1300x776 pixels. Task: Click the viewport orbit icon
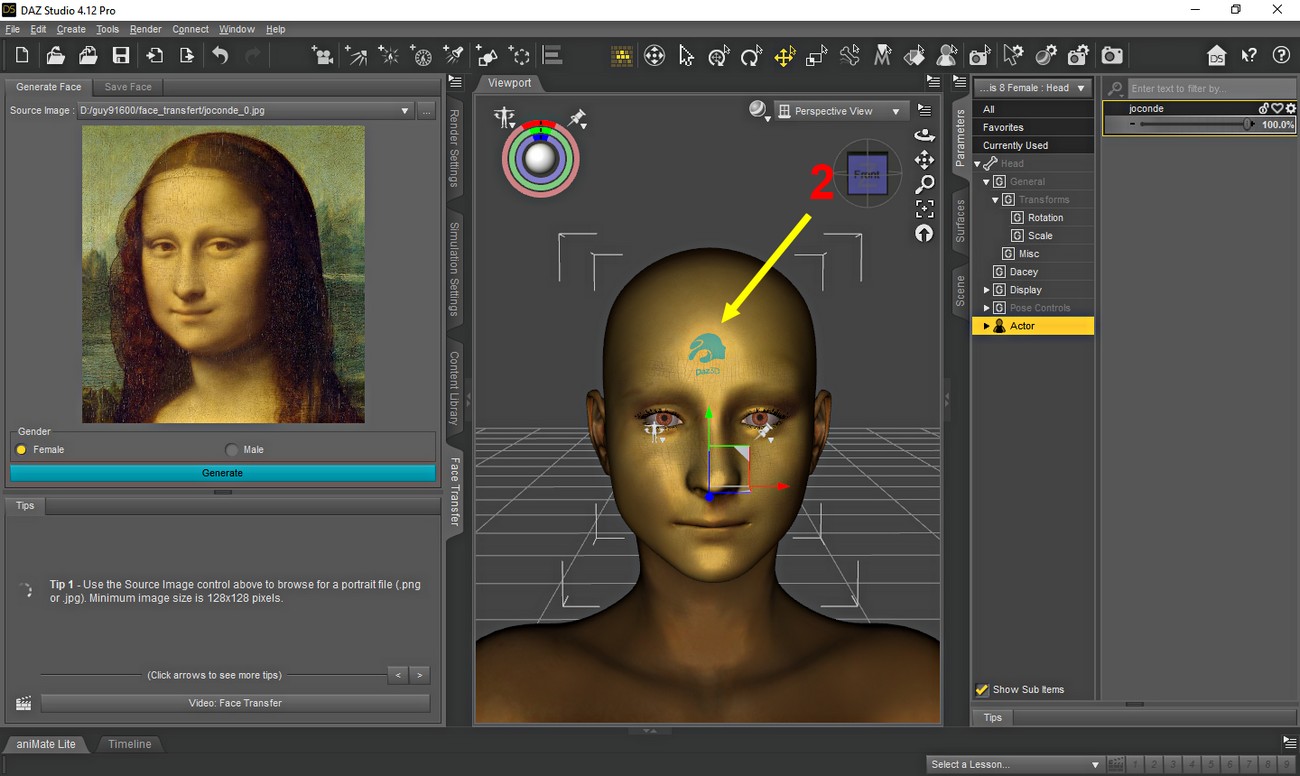click(x=924, y=135)
